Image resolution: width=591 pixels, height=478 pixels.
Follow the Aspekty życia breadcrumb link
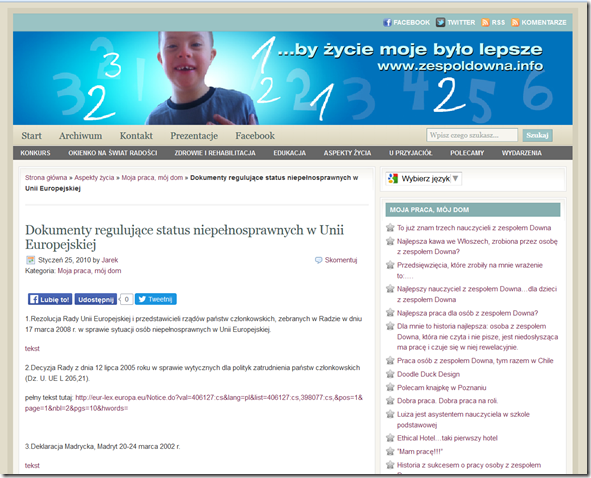click(x=94, y=178)
